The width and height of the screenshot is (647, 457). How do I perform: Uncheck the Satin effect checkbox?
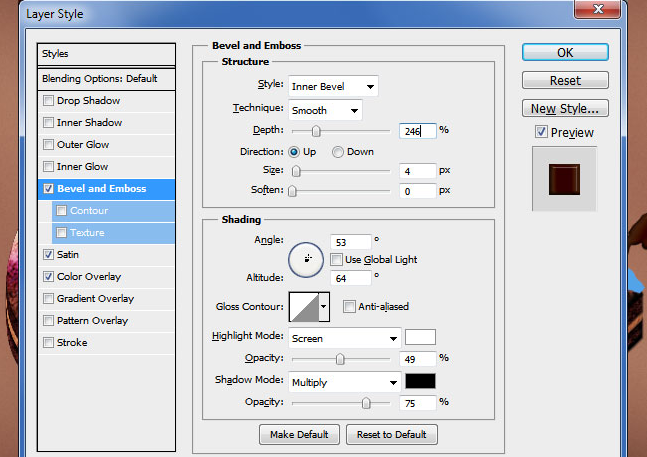pos(48,255)
